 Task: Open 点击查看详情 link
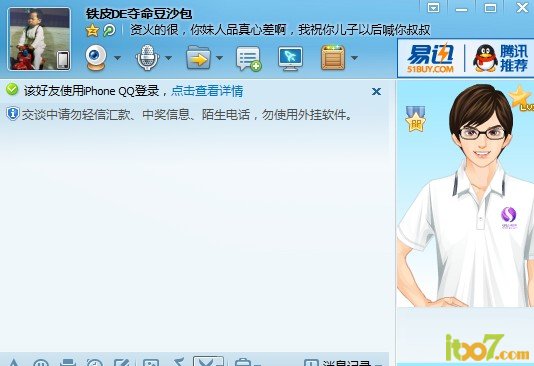207,91
